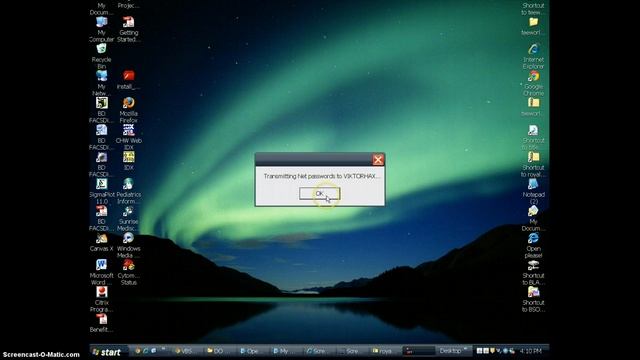640x360 pixels.
Task: Click the Transmitting Net passwords to VIKTORHAX message
Action: tap(322, 176)
